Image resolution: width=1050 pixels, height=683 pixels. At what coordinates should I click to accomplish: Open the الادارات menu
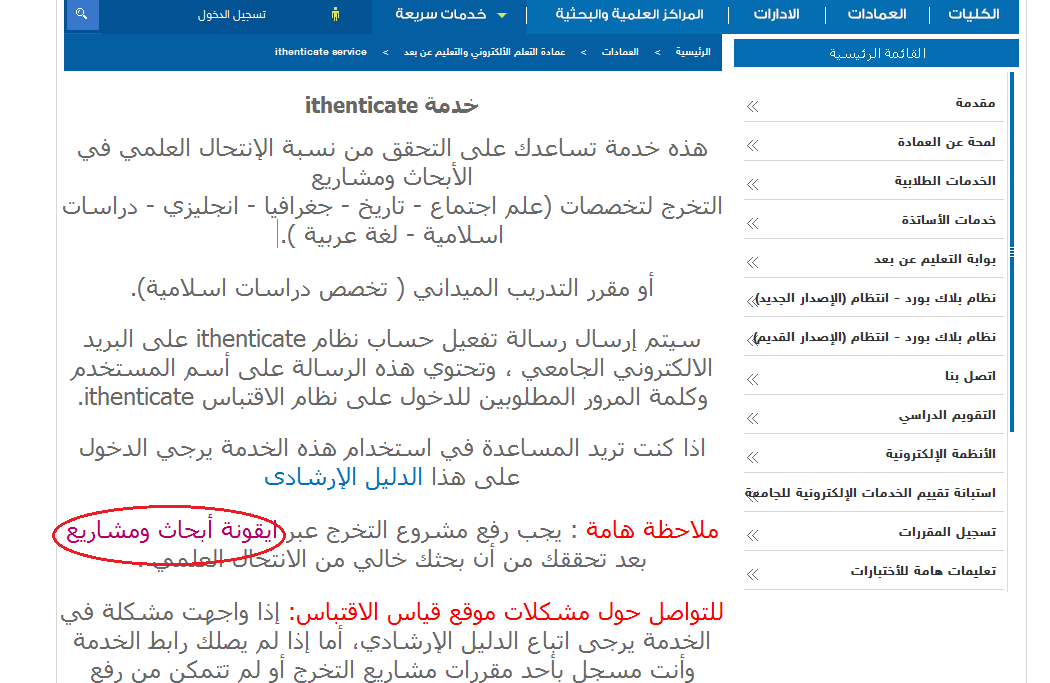pos(777,14)
